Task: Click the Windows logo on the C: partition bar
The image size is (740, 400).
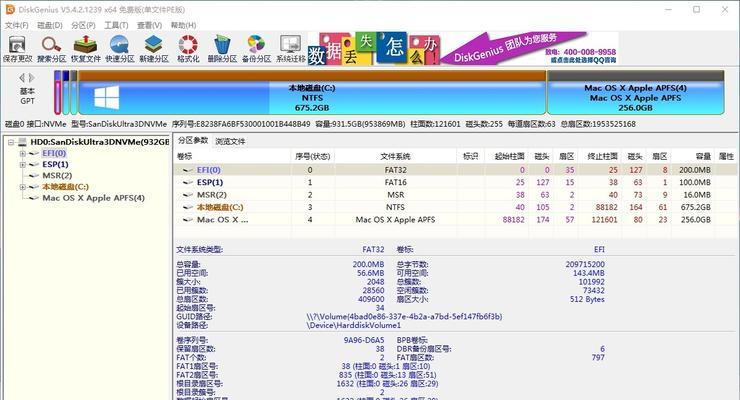Action: [x=106, y=97]
